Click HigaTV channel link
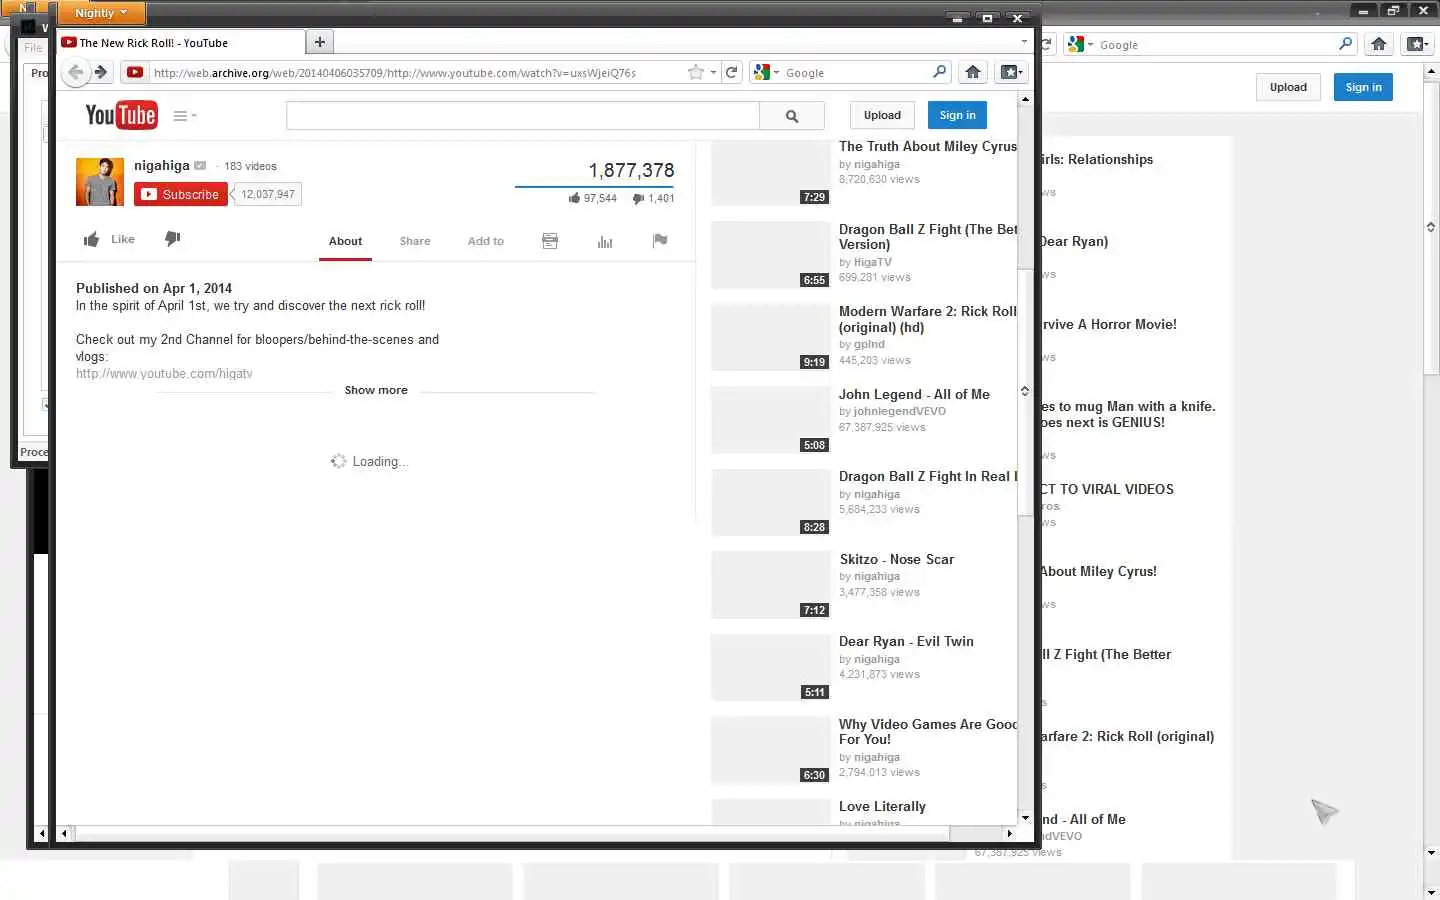 click(x=872, y=262)
